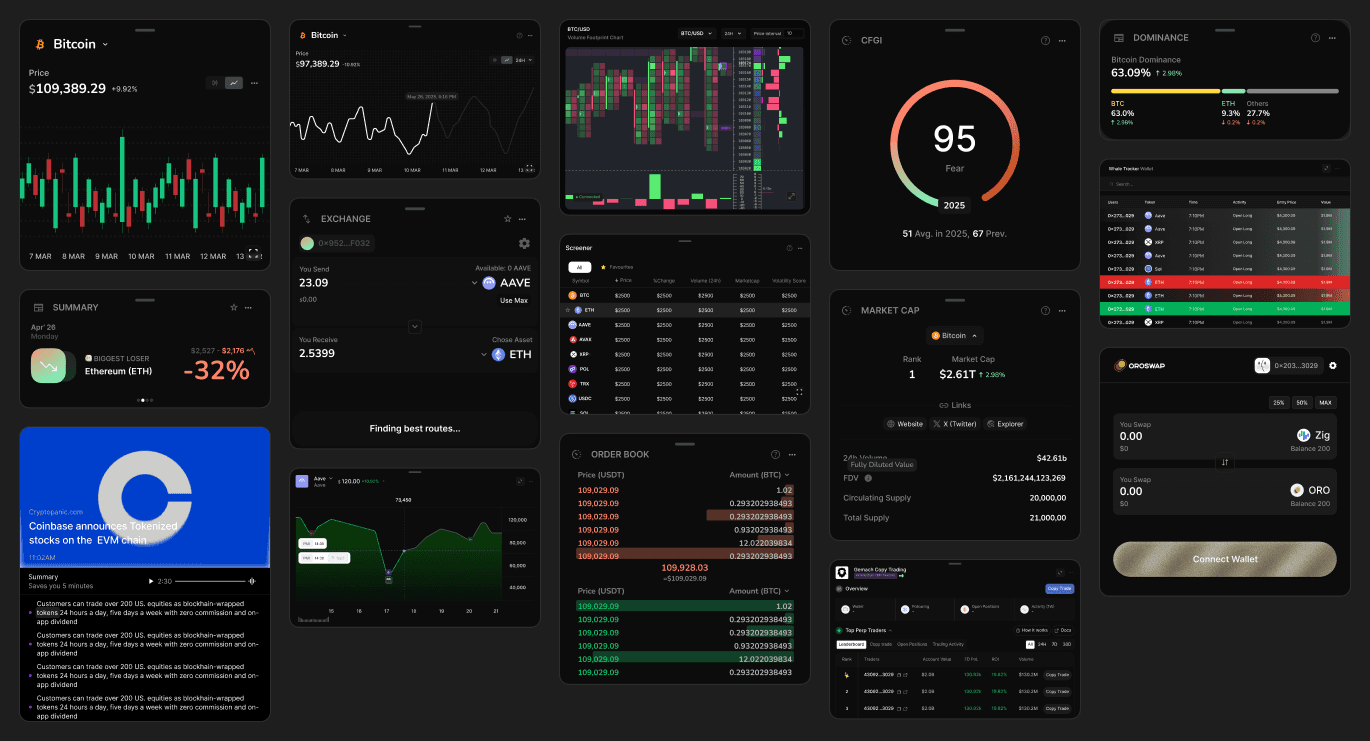Toggle the star next to the ETH row in Screener

[569, 310]
